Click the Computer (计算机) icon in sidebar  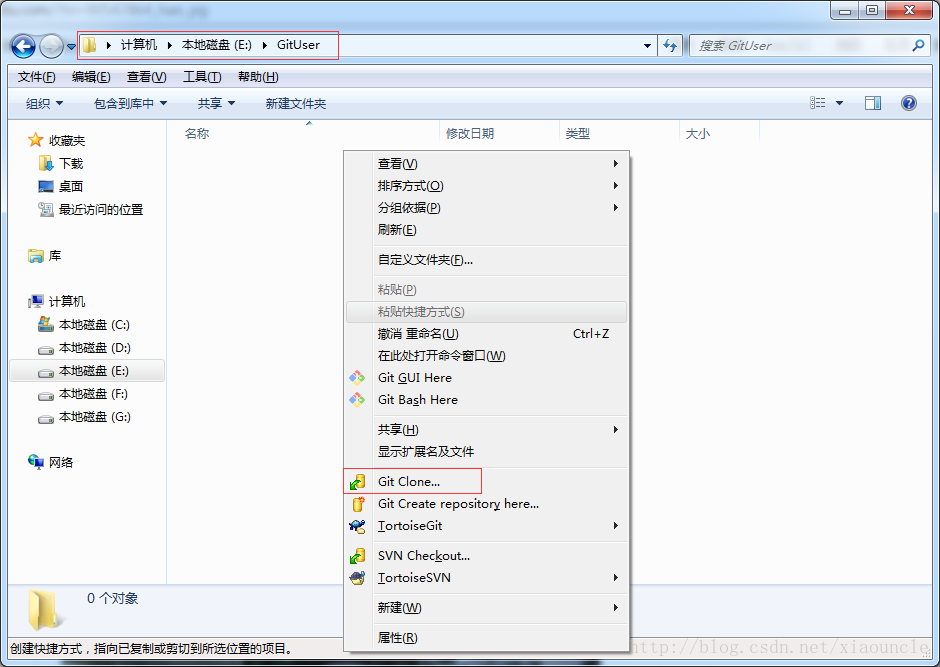[x=36, y=301]
